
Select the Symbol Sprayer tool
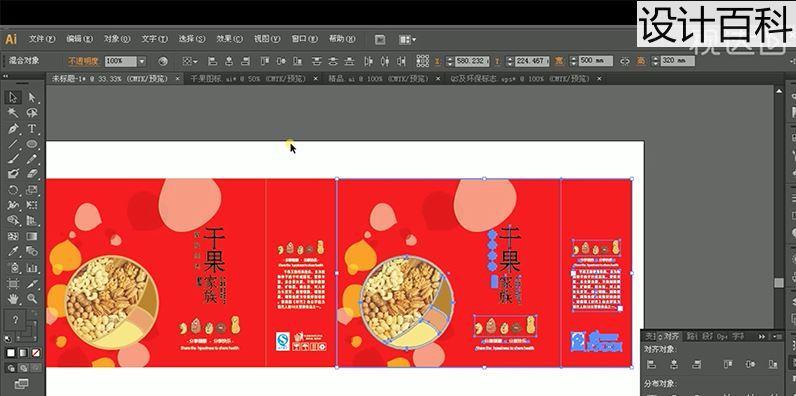pyautogui.click(x=14, y=268)
